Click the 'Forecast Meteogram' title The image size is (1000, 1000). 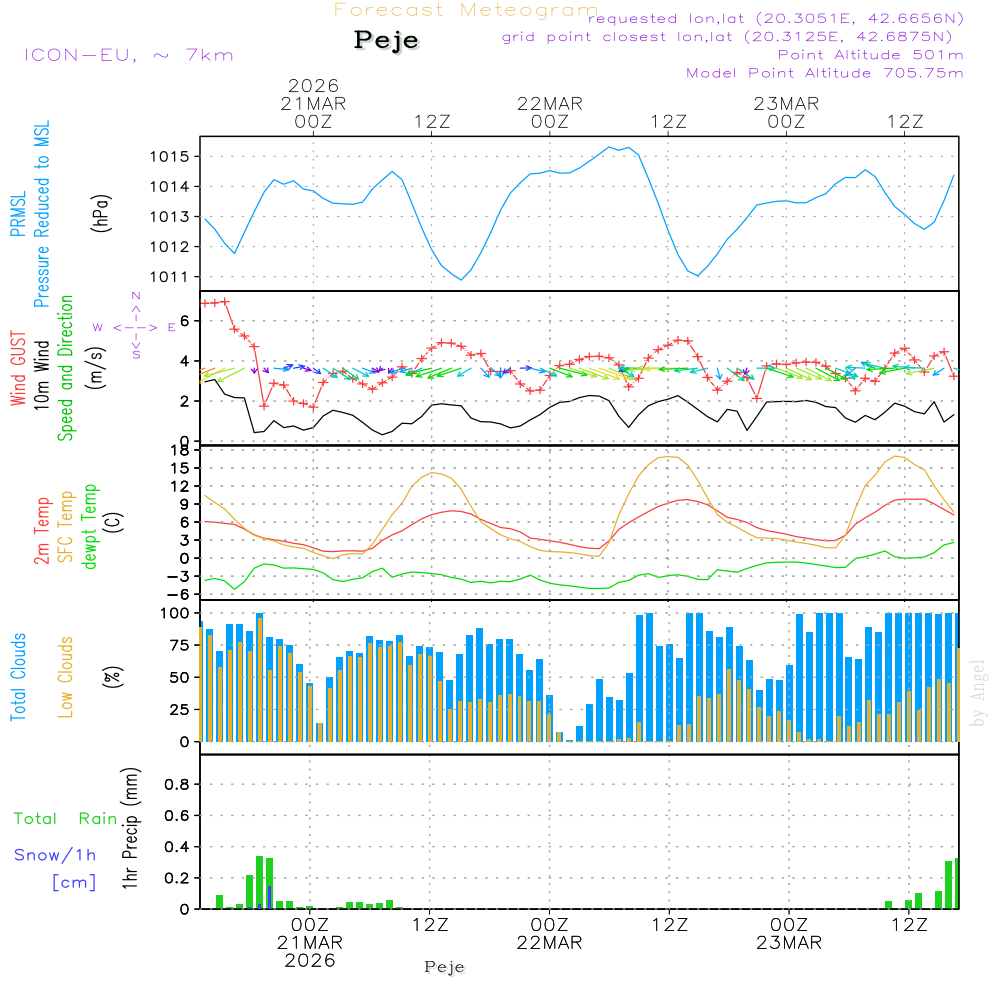(x=466, y=10)
